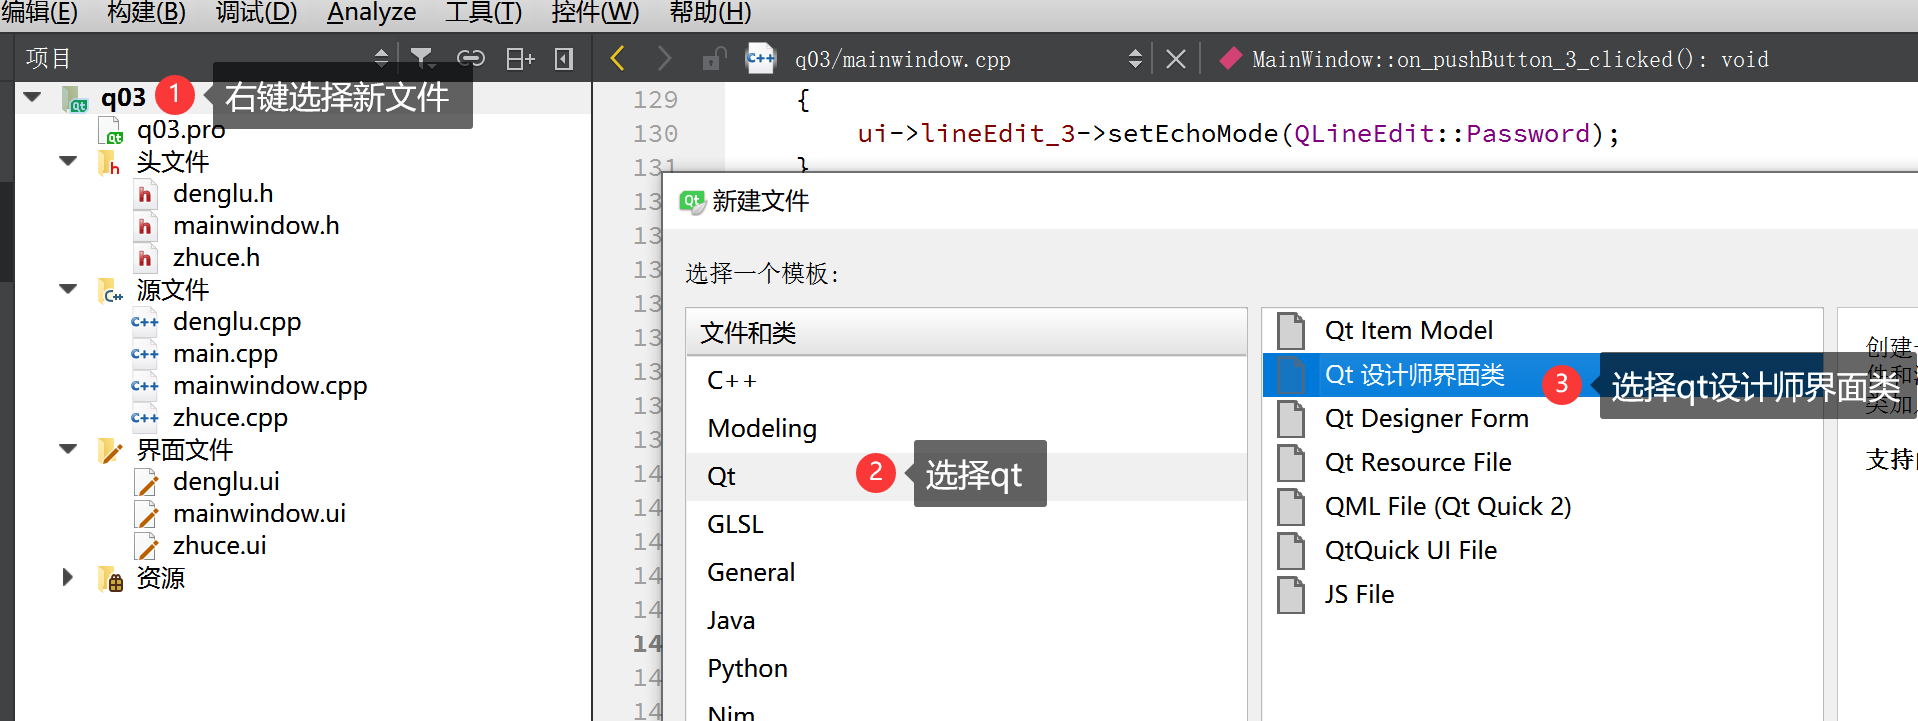
Task: Select zhuce.cpp source file
Action: coord(230,417)
